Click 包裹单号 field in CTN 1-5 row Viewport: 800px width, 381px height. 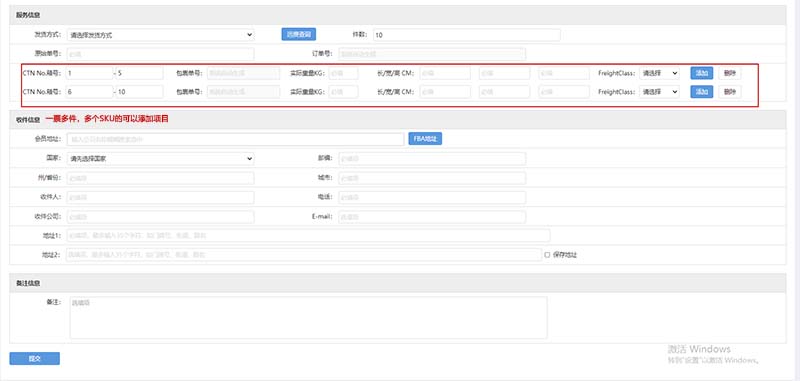click(x=243, y=73)
